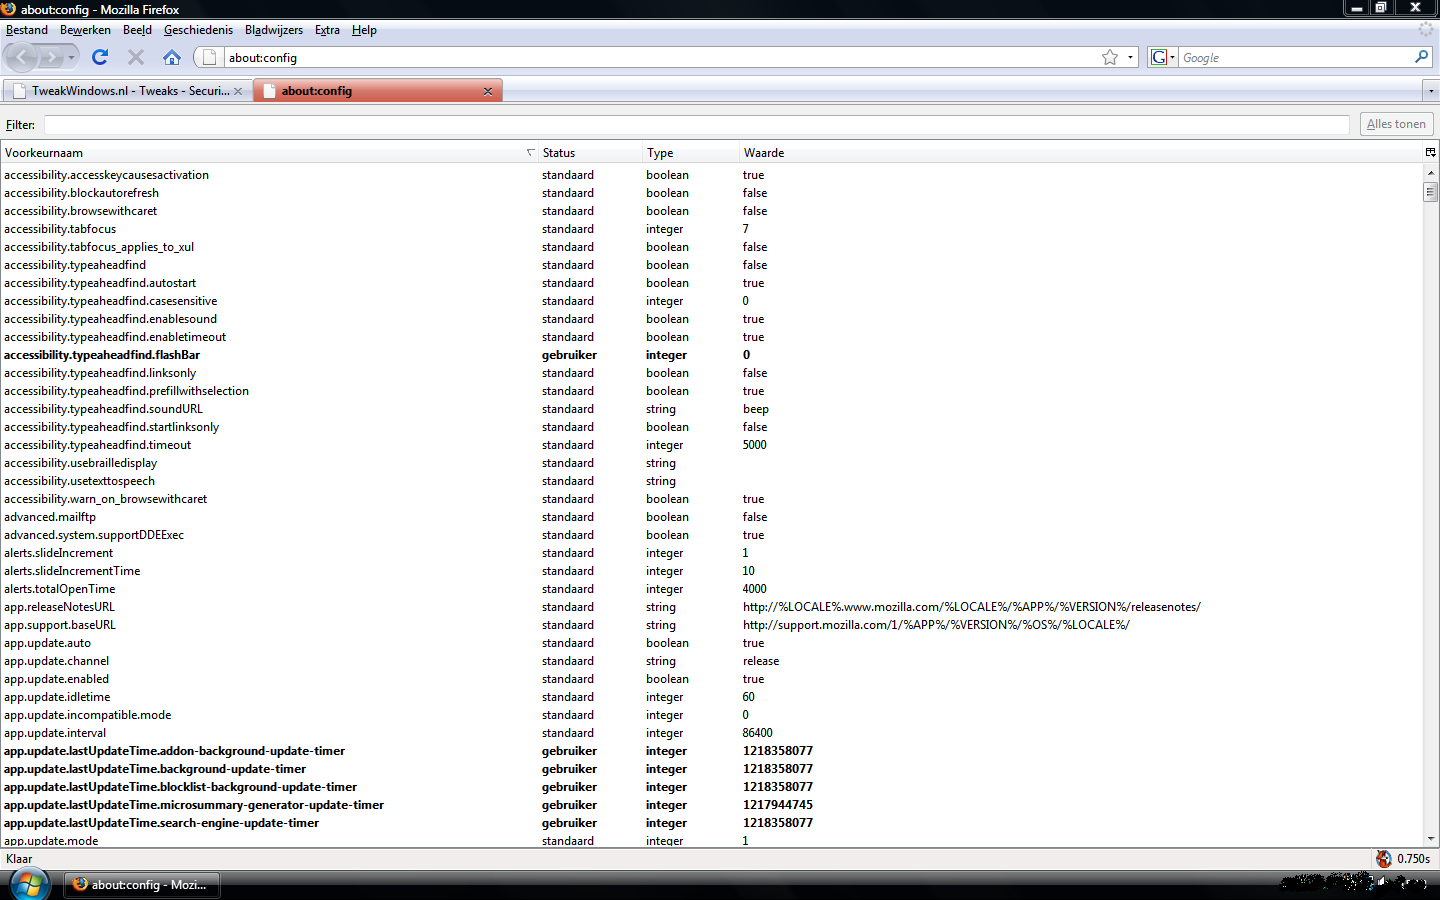
Task: Open the column picker icon
Action: [x=1431, y=153]
